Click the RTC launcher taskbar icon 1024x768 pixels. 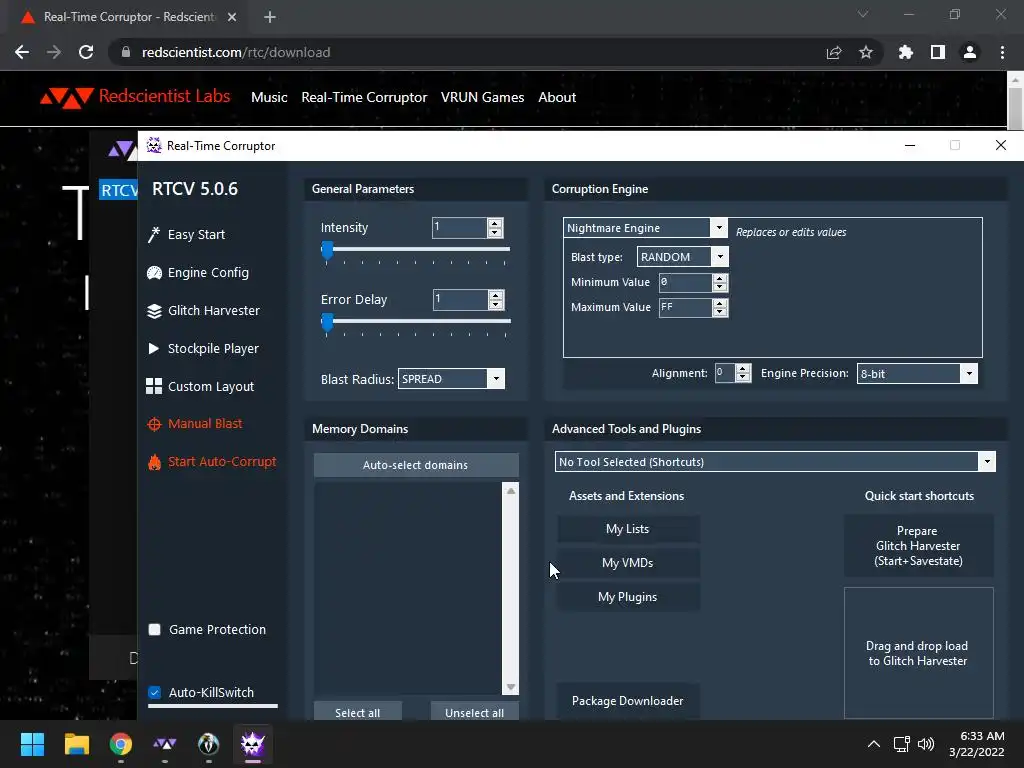coord(165,744)
